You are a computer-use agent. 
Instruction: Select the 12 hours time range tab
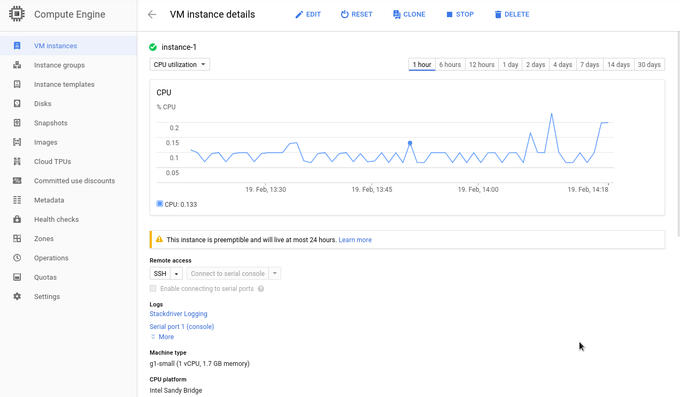coord(481,64)
